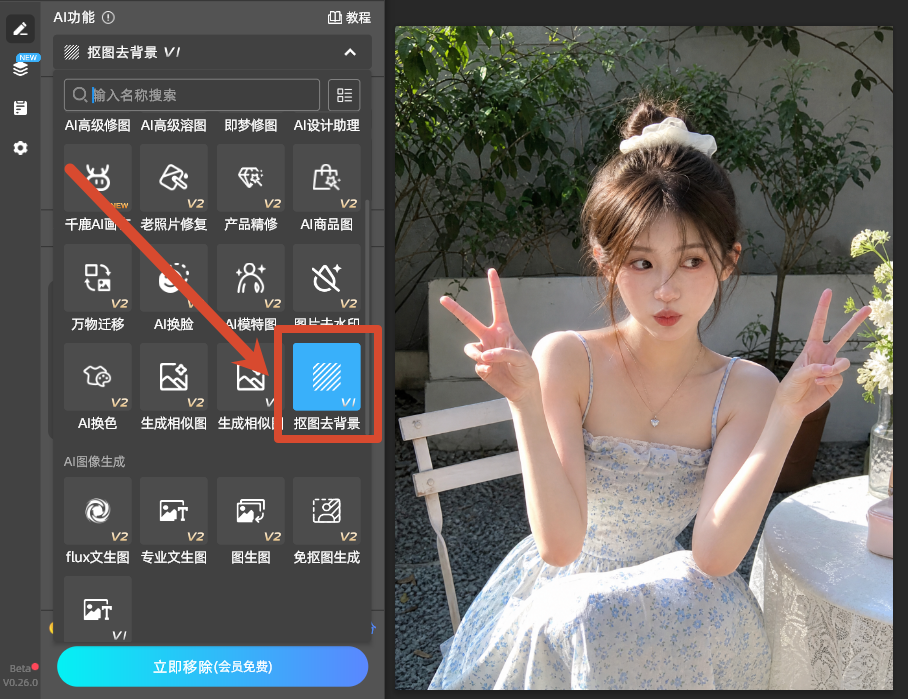Screen dimensions: 908x699
Task: Click the 立即移除(会员免费) button
Action: click(x=213, y=667)
